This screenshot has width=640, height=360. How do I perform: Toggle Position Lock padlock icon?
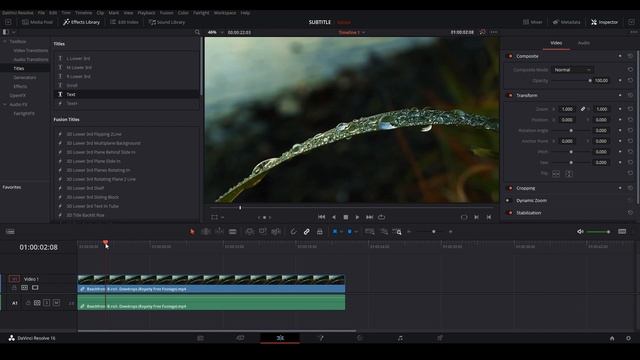coord(320,232)
